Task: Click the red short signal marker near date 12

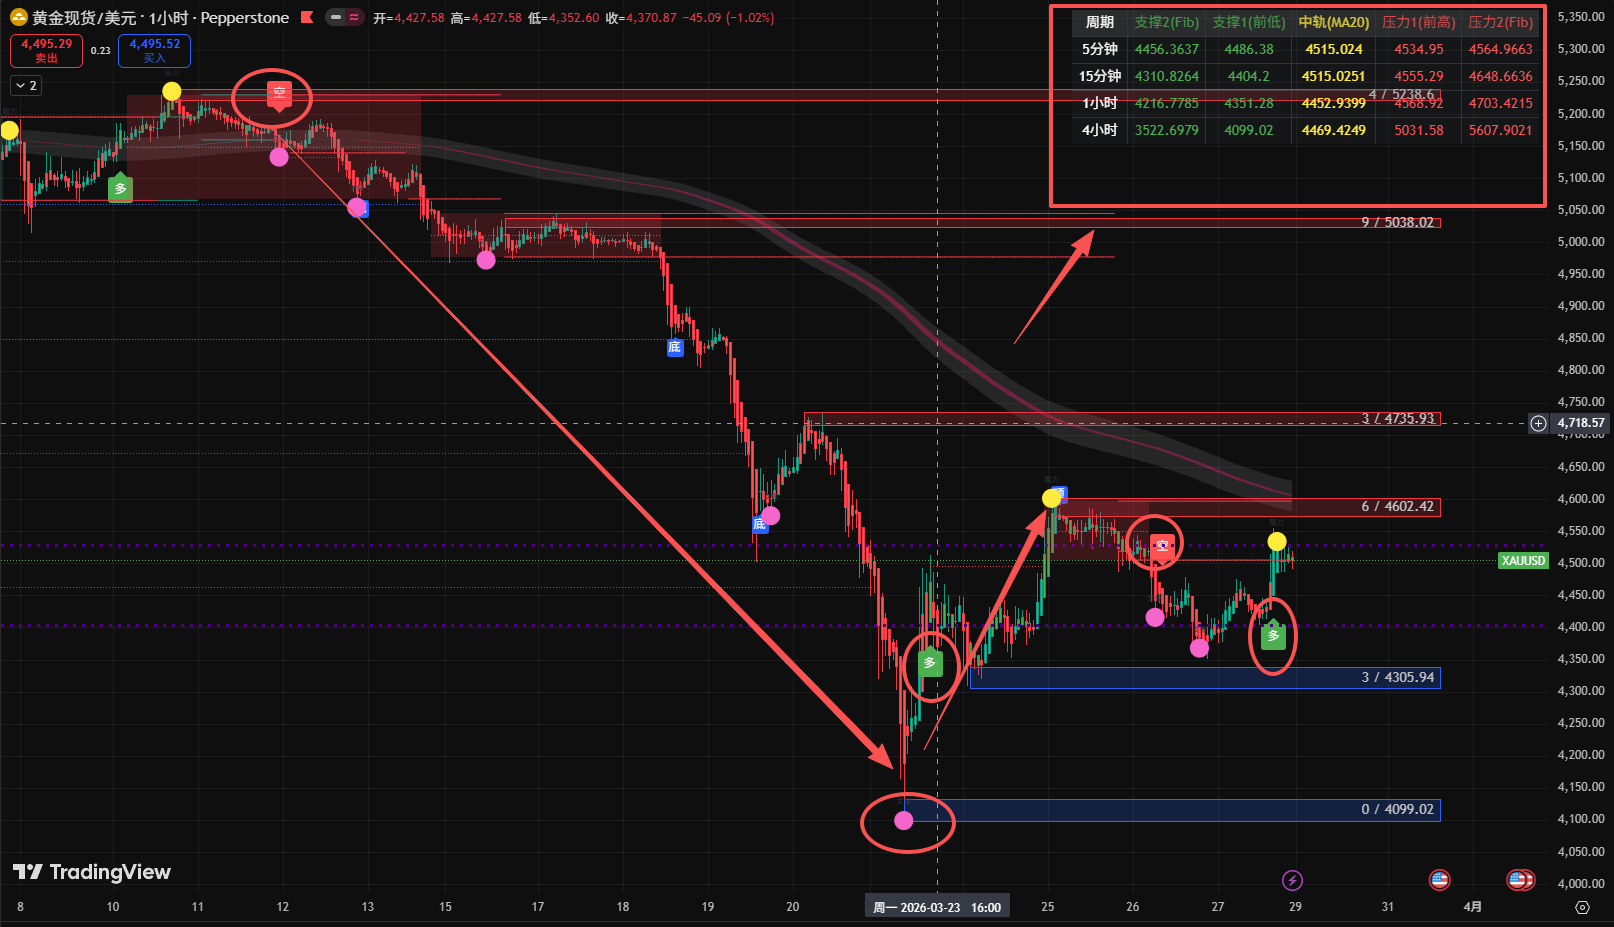Action: pyautogui.click(x=279, y=93)
